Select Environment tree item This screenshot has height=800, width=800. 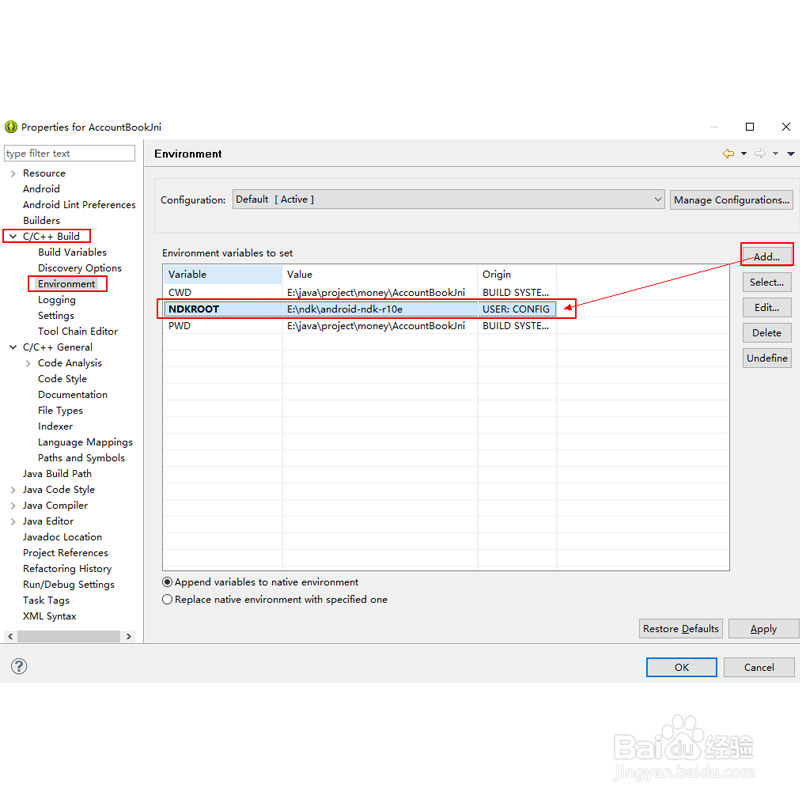(66, 284)
